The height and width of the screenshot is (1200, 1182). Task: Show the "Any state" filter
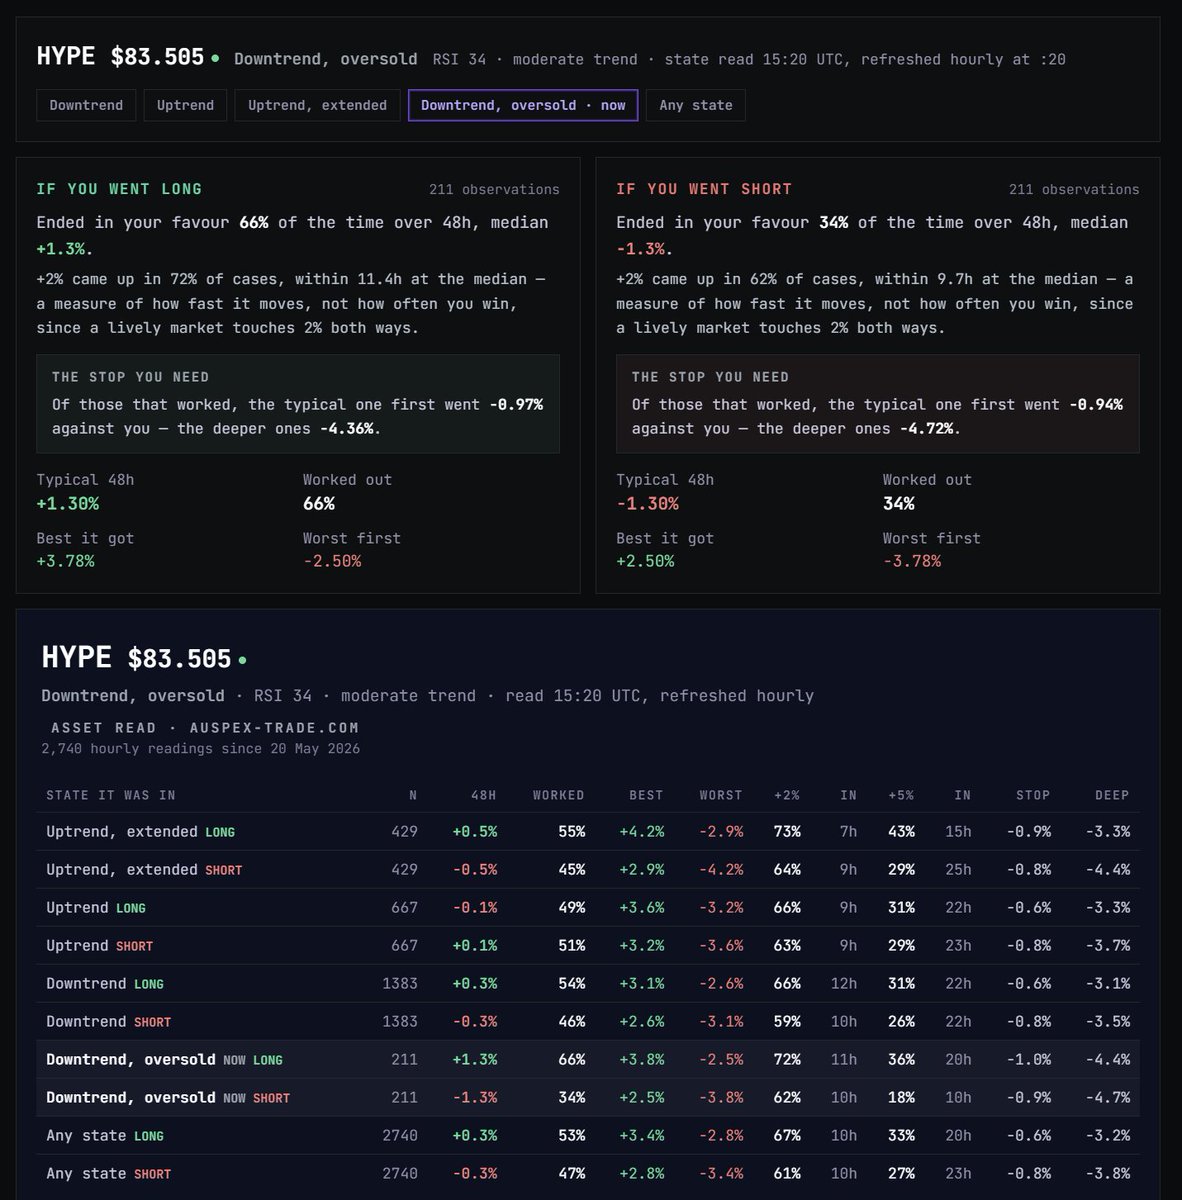[696, 105]
